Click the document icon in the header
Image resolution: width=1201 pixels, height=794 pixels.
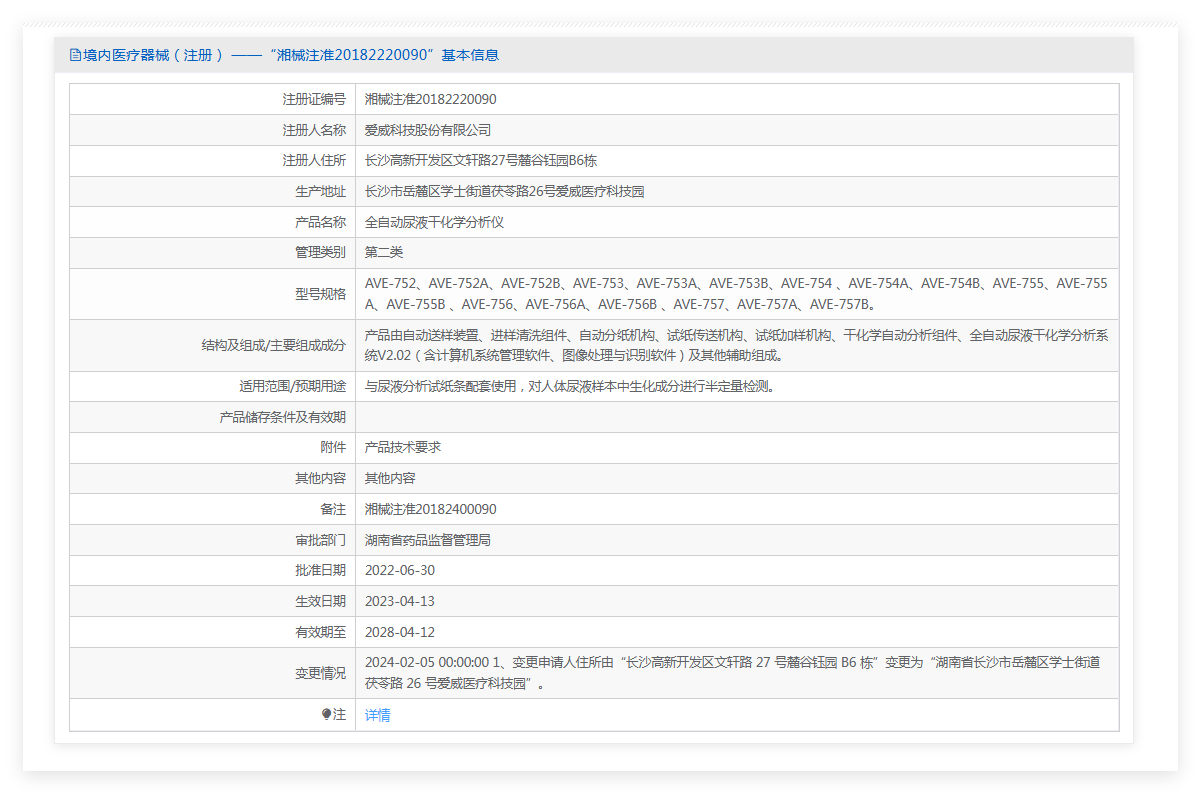pyautogui.click(x=75, y=55)
